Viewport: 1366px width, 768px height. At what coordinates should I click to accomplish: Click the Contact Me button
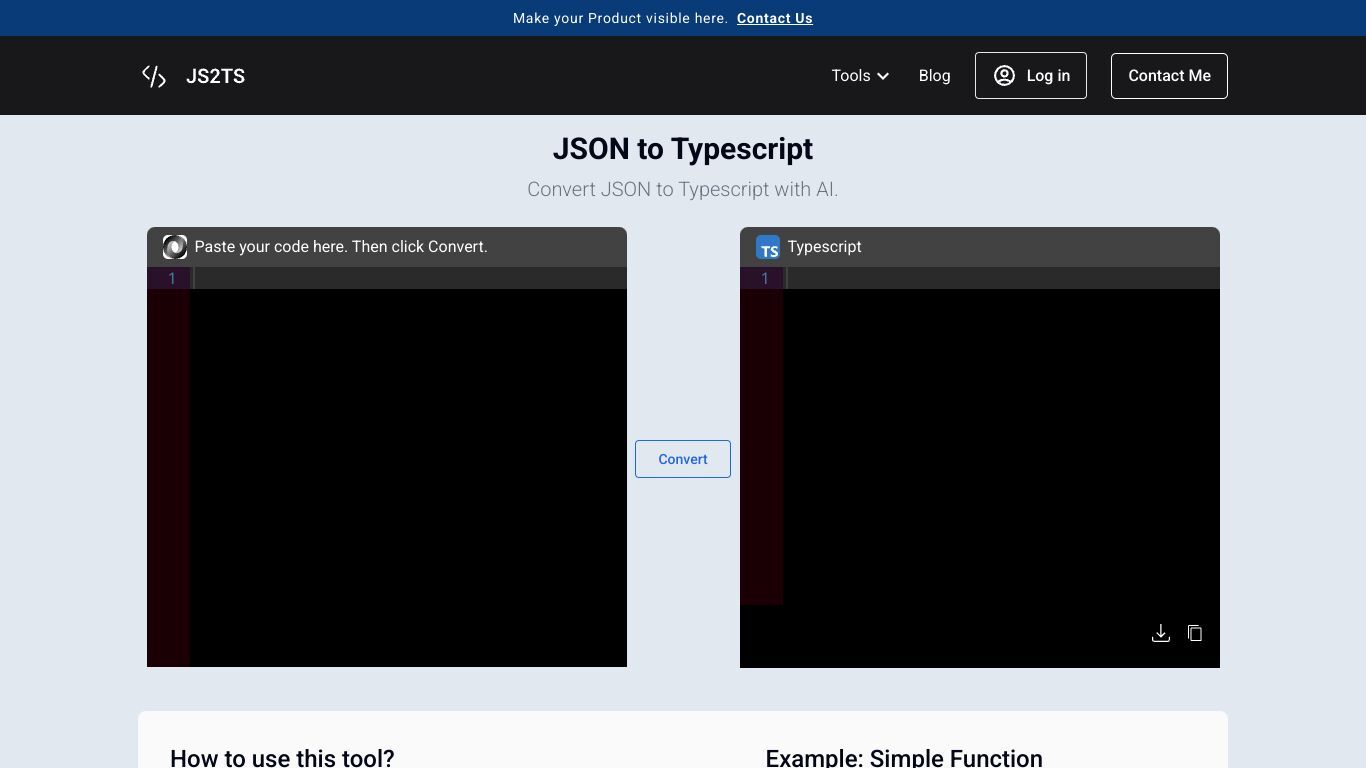tap(1169, 76)
